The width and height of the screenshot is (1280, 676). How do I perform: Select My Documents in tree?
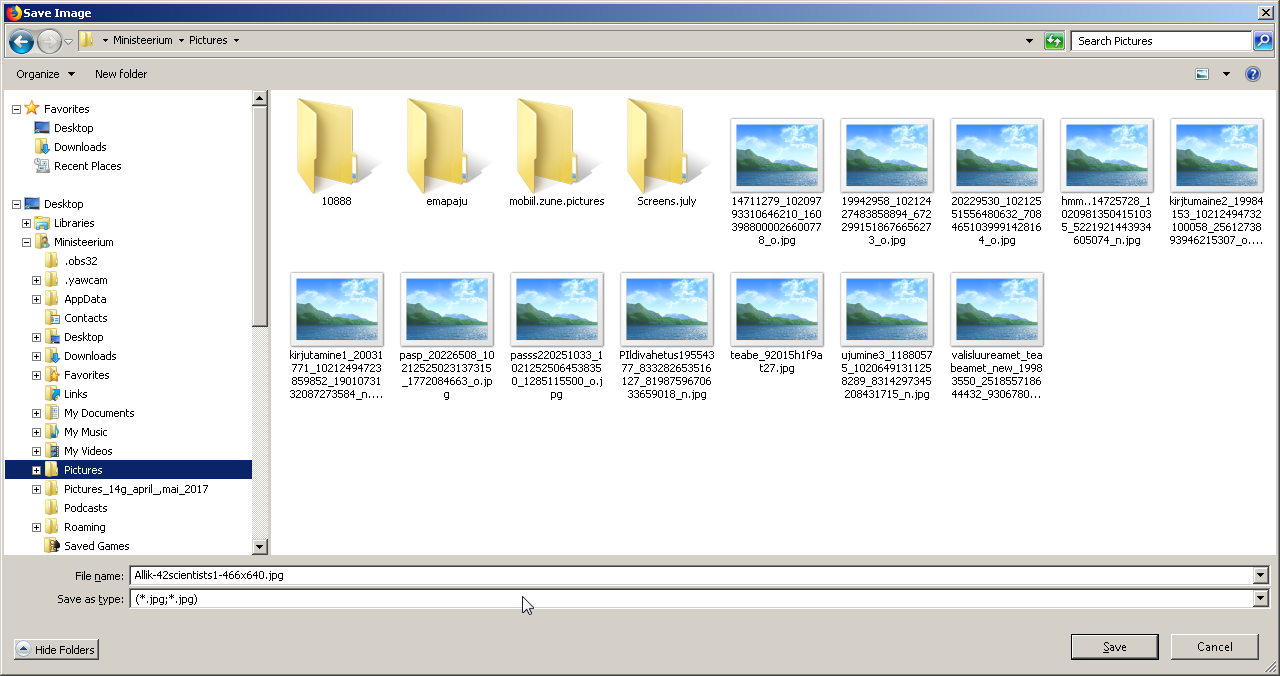99,413
